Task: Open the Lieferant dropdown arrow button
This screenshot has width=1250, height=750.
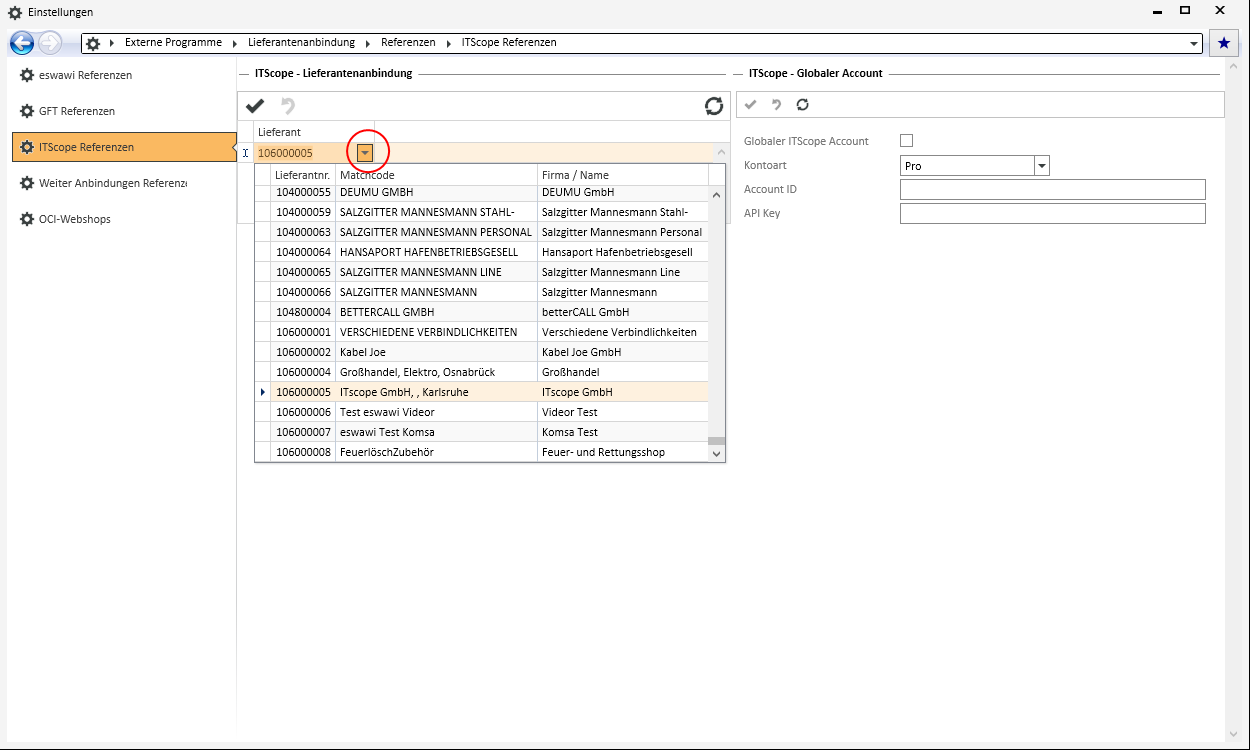Action: pos(366,153)
